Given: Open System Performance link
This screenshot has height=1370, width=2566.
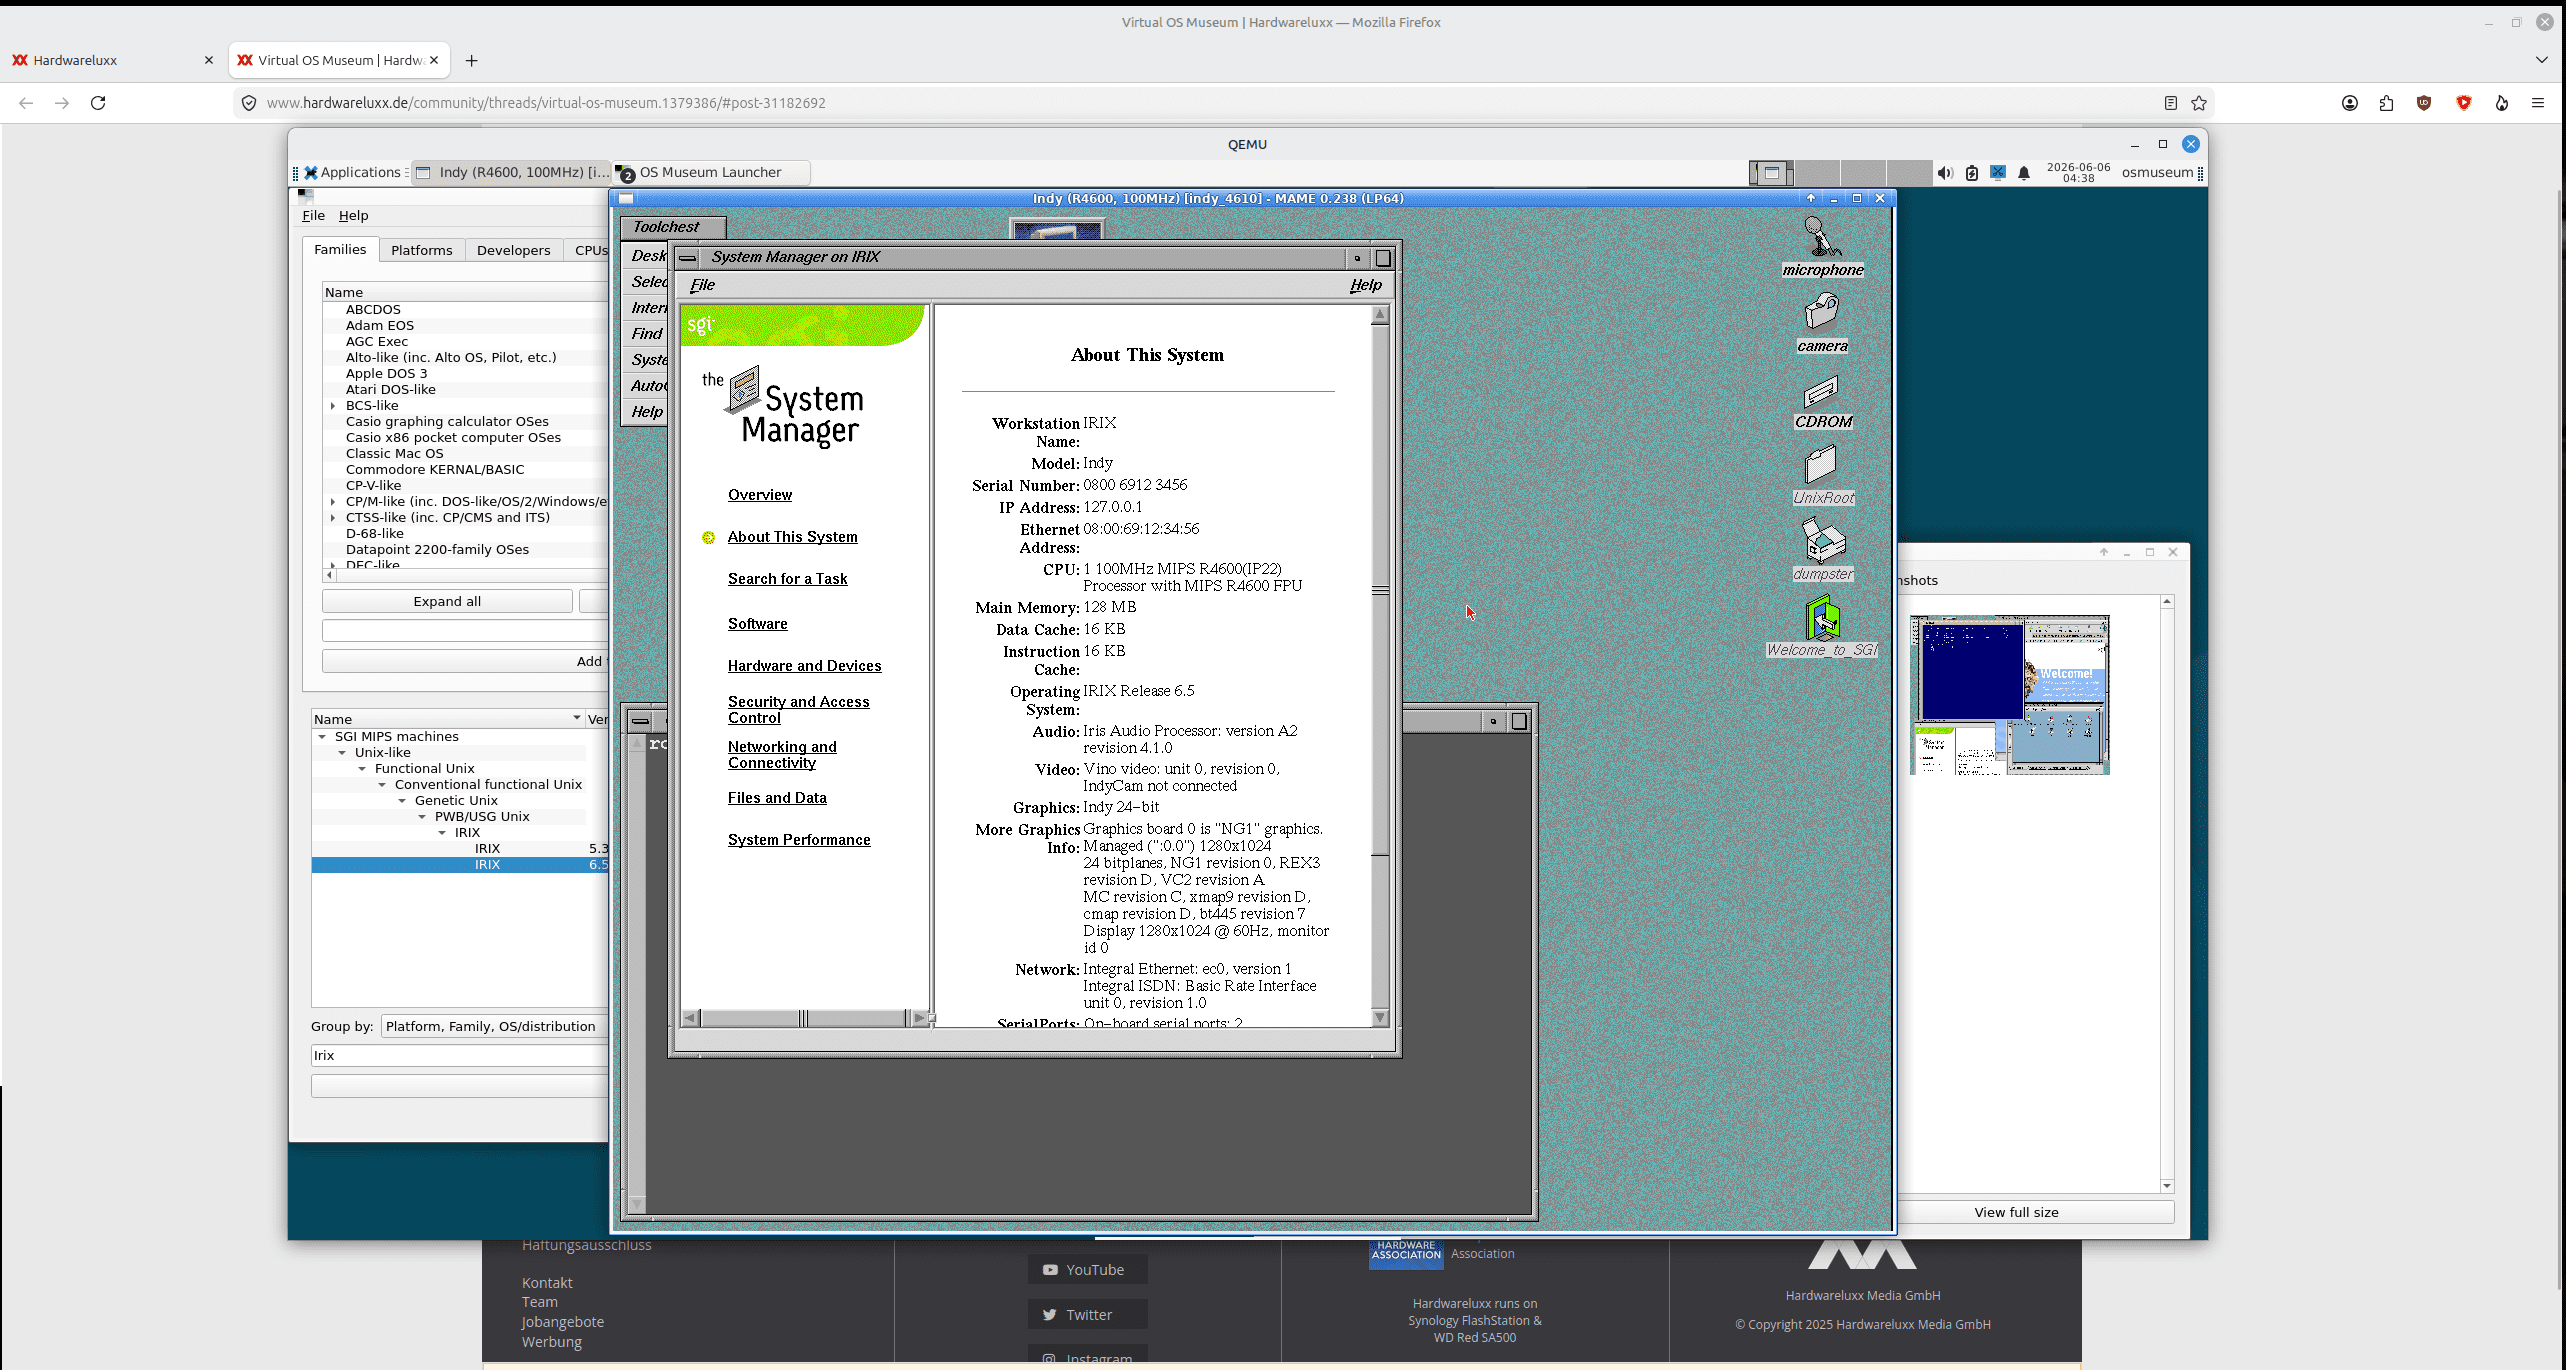Looking at the screenshot, I should (x=799, y=840).
